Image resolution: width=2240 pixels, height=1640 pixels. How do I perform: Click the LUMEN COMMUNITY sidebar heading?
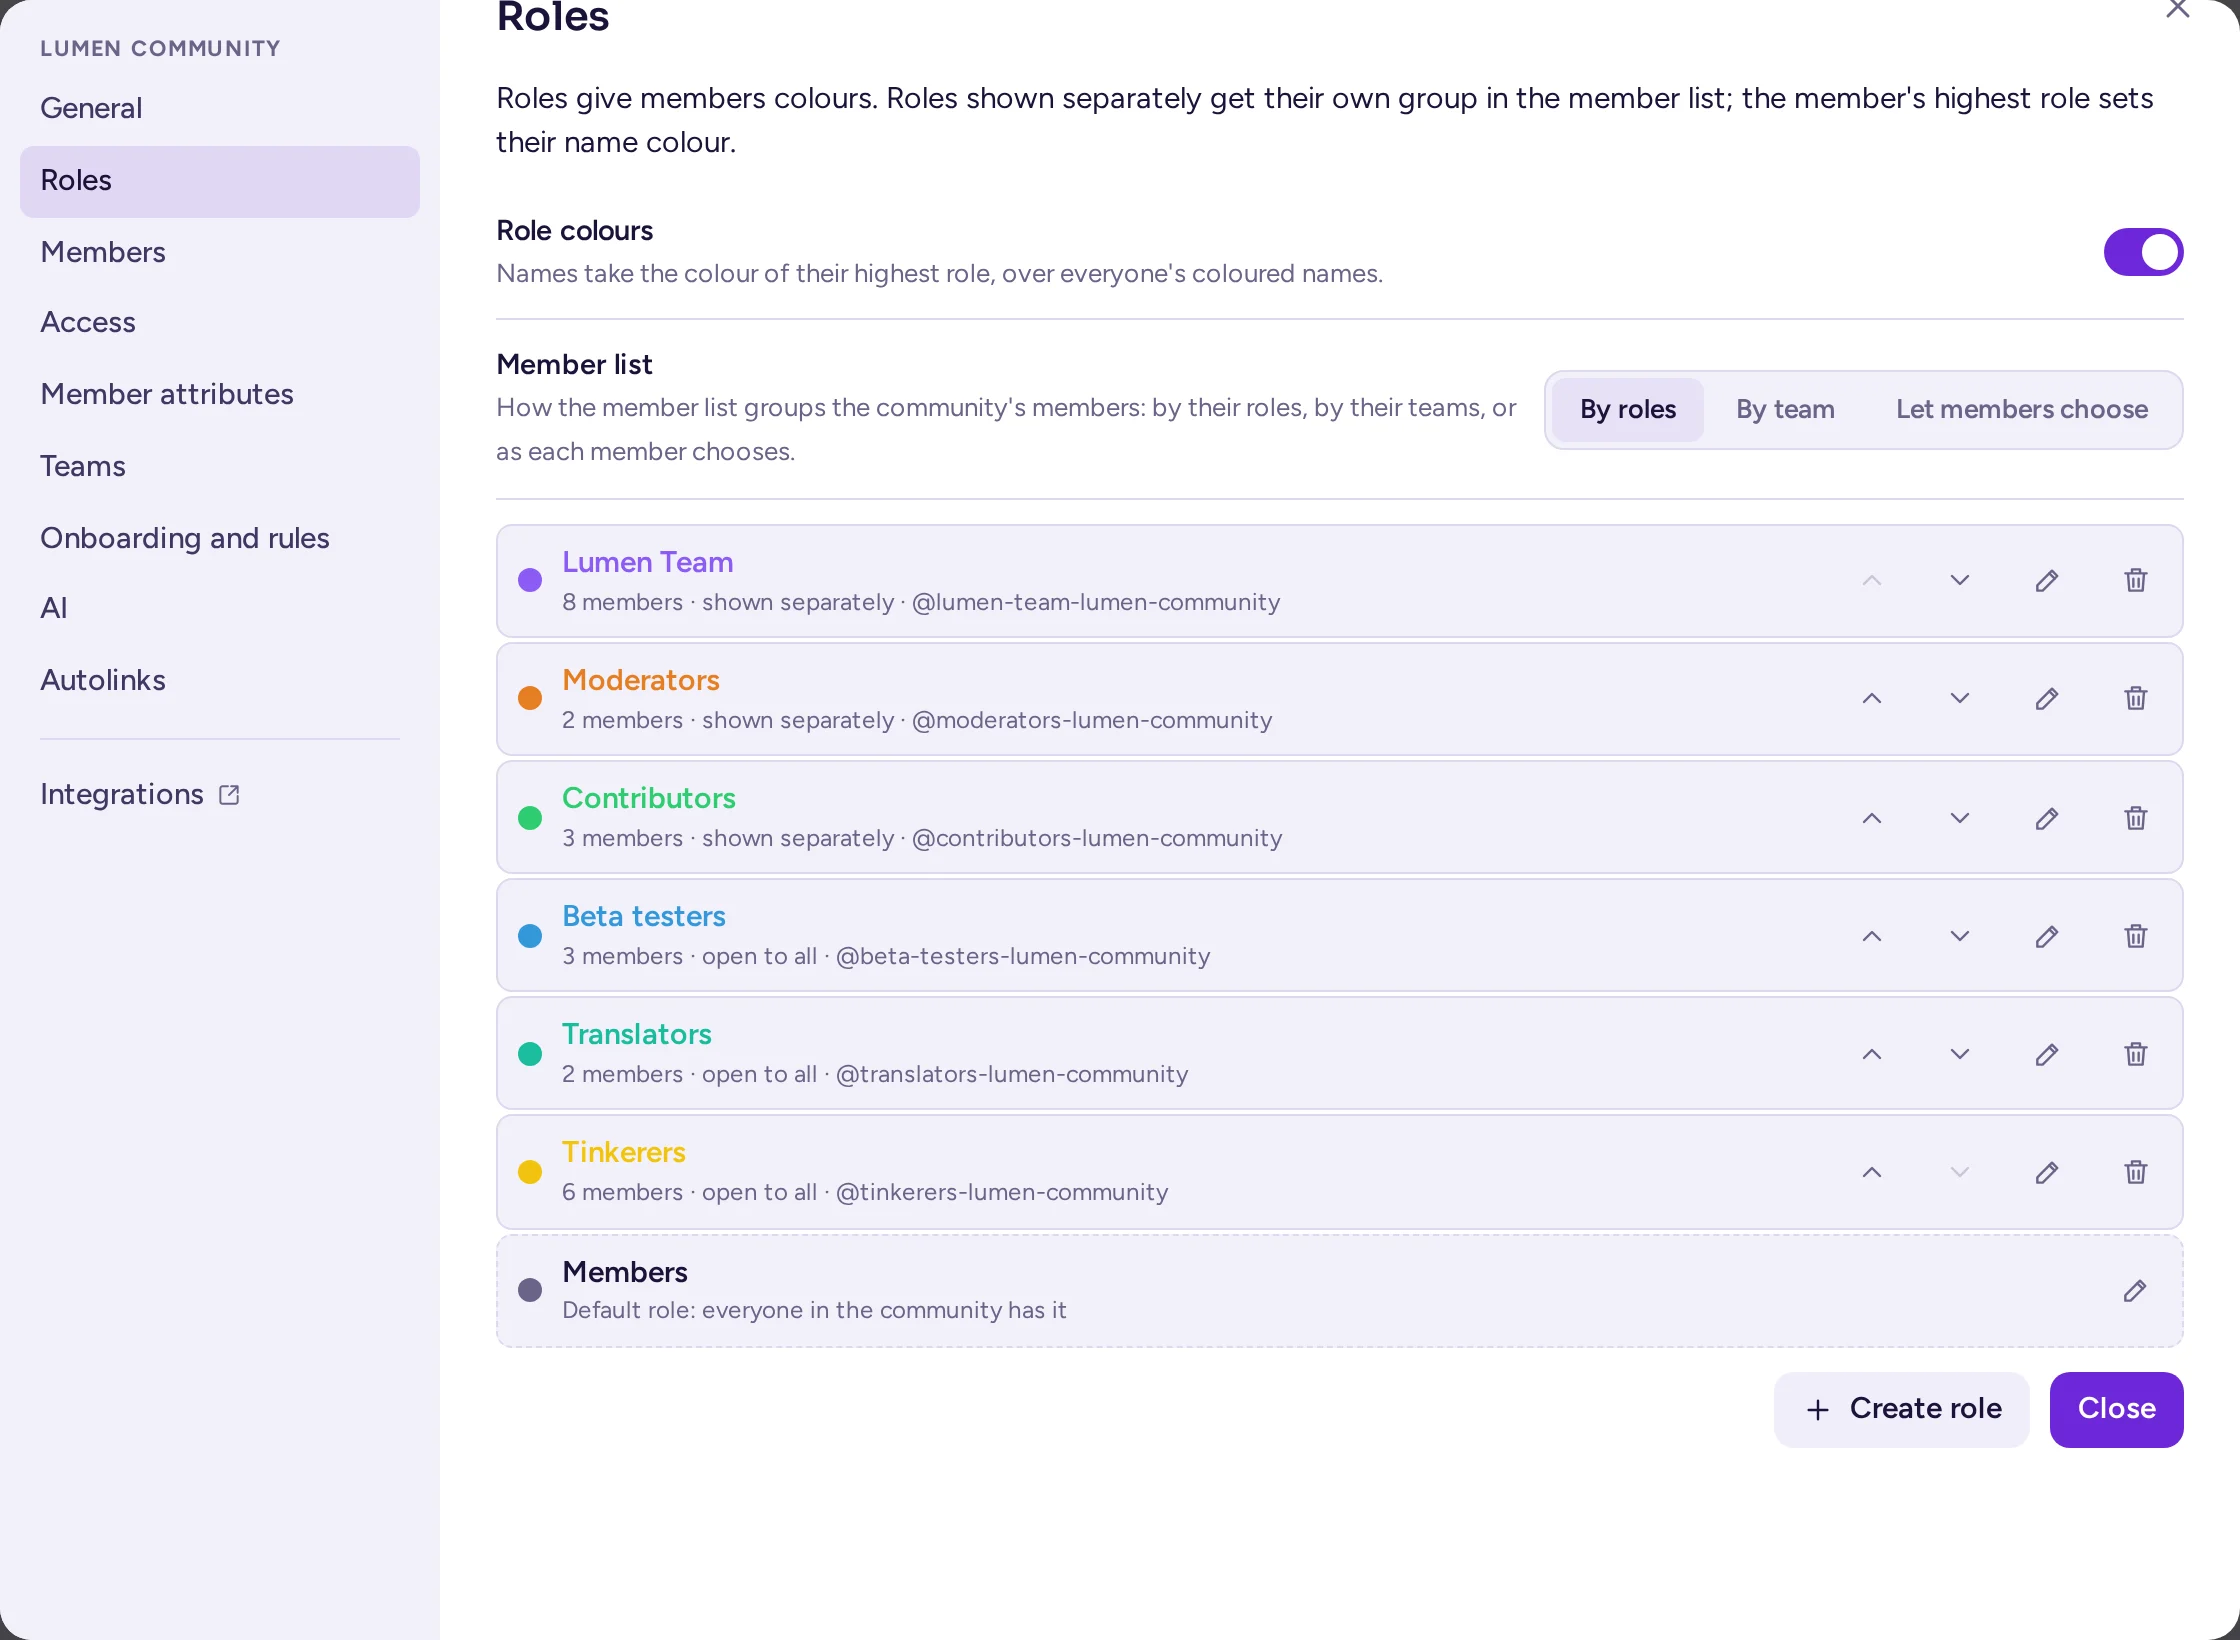point(161,49)
